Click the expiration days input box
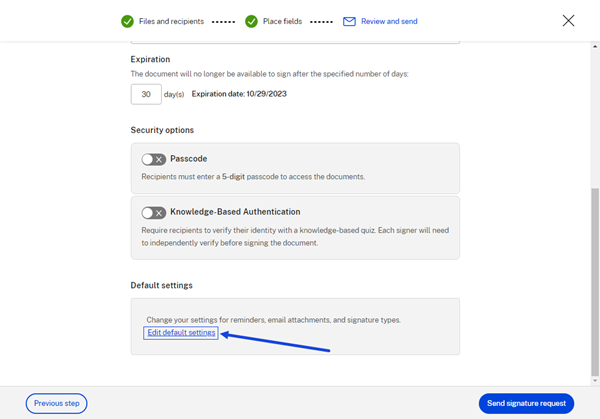 point(146,94)
